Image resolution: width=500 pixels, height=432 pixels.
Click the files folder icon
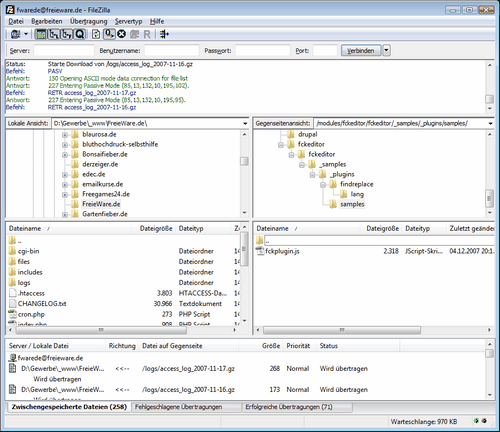coord(12,262)
